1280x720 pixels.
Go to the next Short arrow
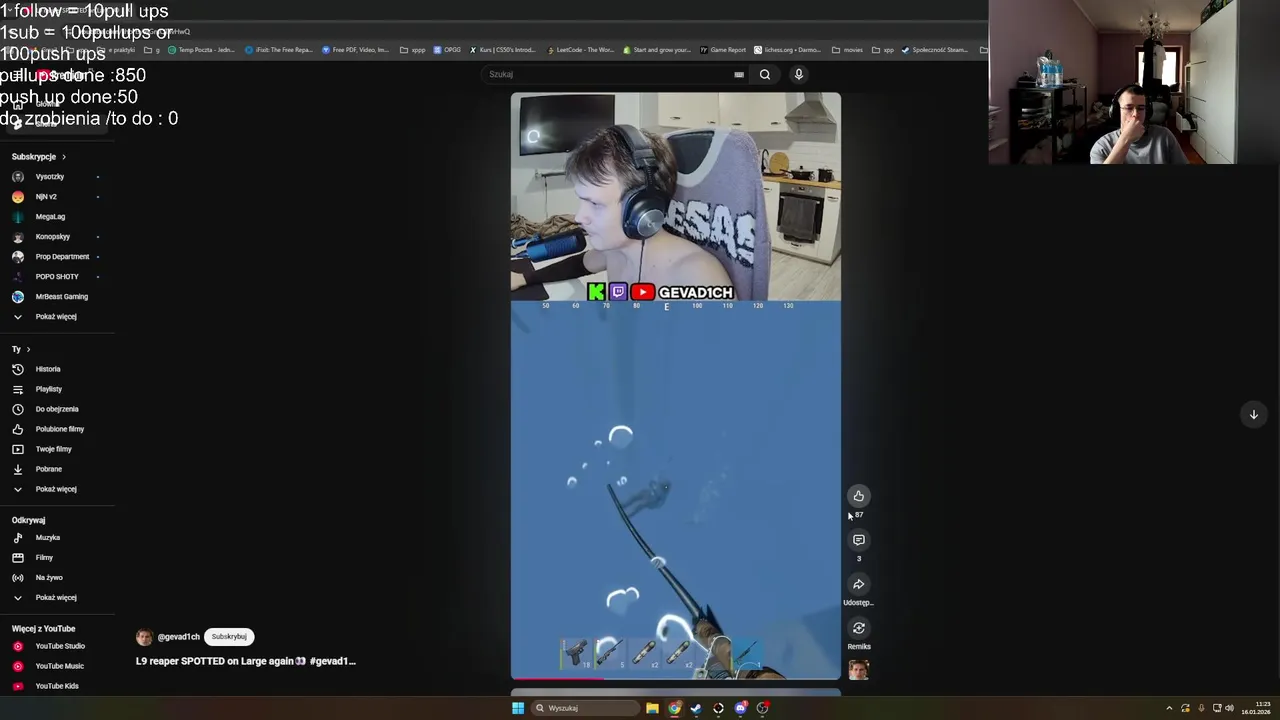pos(1253,414)
